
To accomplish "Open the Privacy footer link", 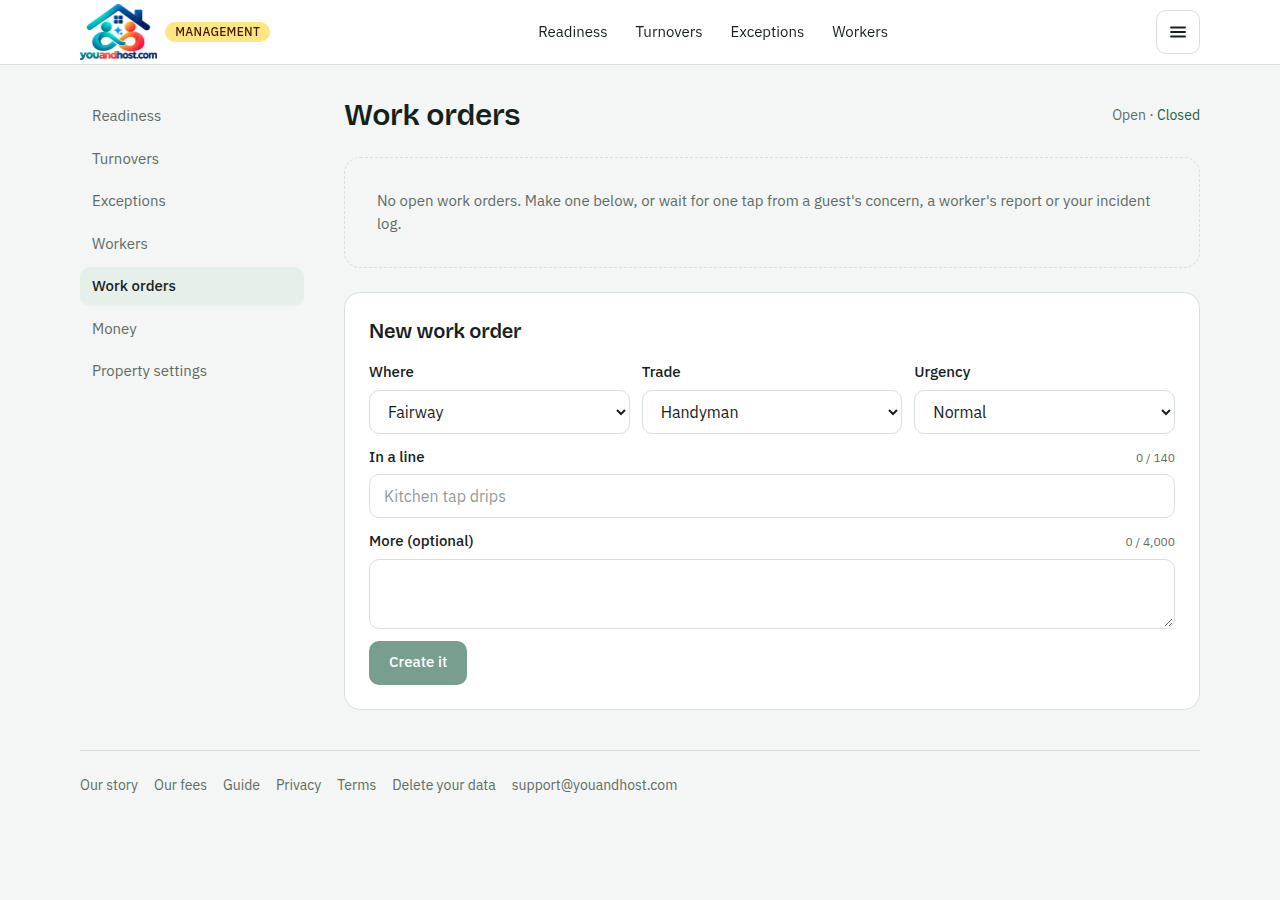I will pyautogui.click(x=298, y=785).
